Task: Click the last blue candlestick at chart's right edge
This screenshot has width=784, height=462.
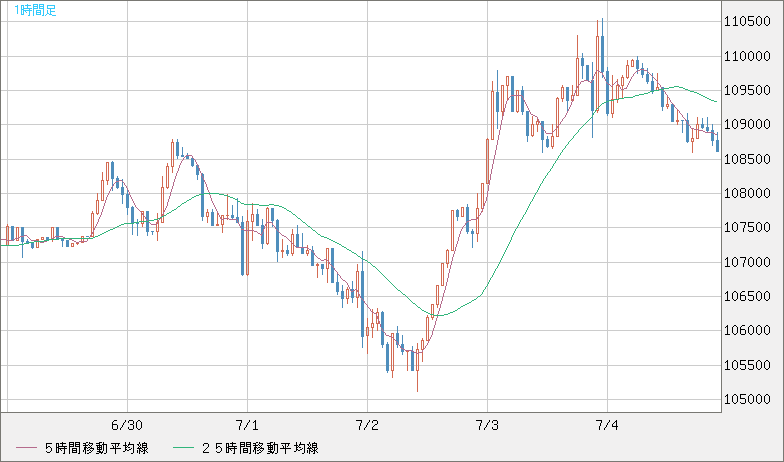Action: [x=718, y=144]
